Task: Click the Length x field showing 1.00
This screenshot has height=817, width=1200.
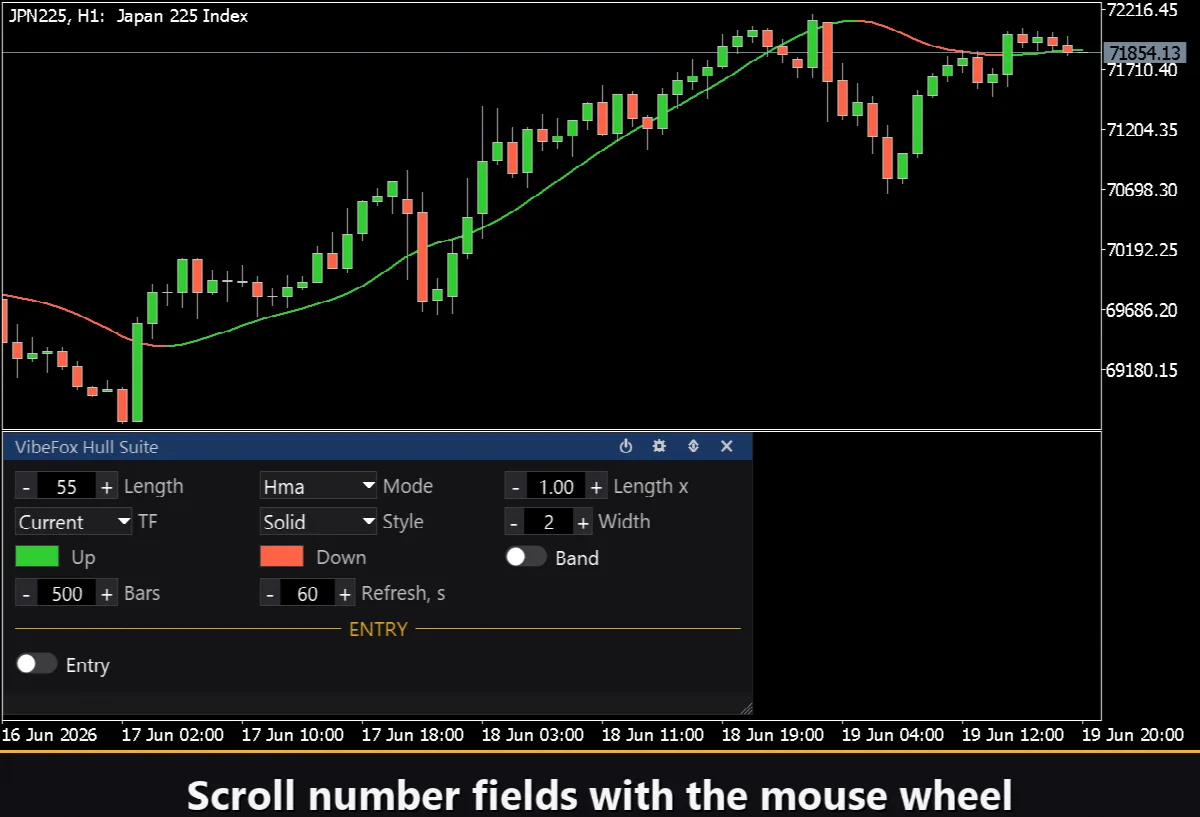Action: [556, 487]
